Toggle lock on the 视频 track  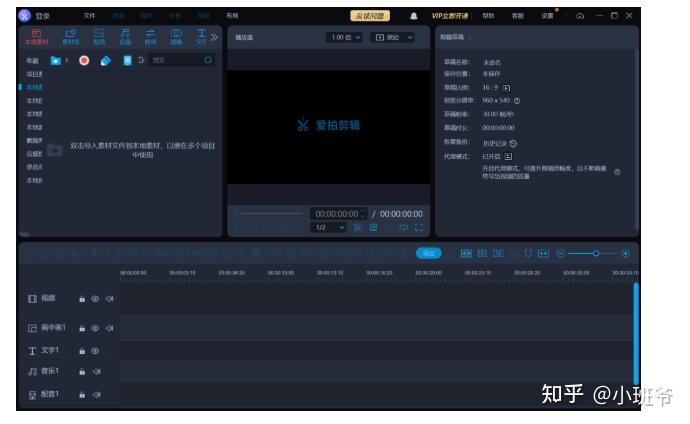82,299
